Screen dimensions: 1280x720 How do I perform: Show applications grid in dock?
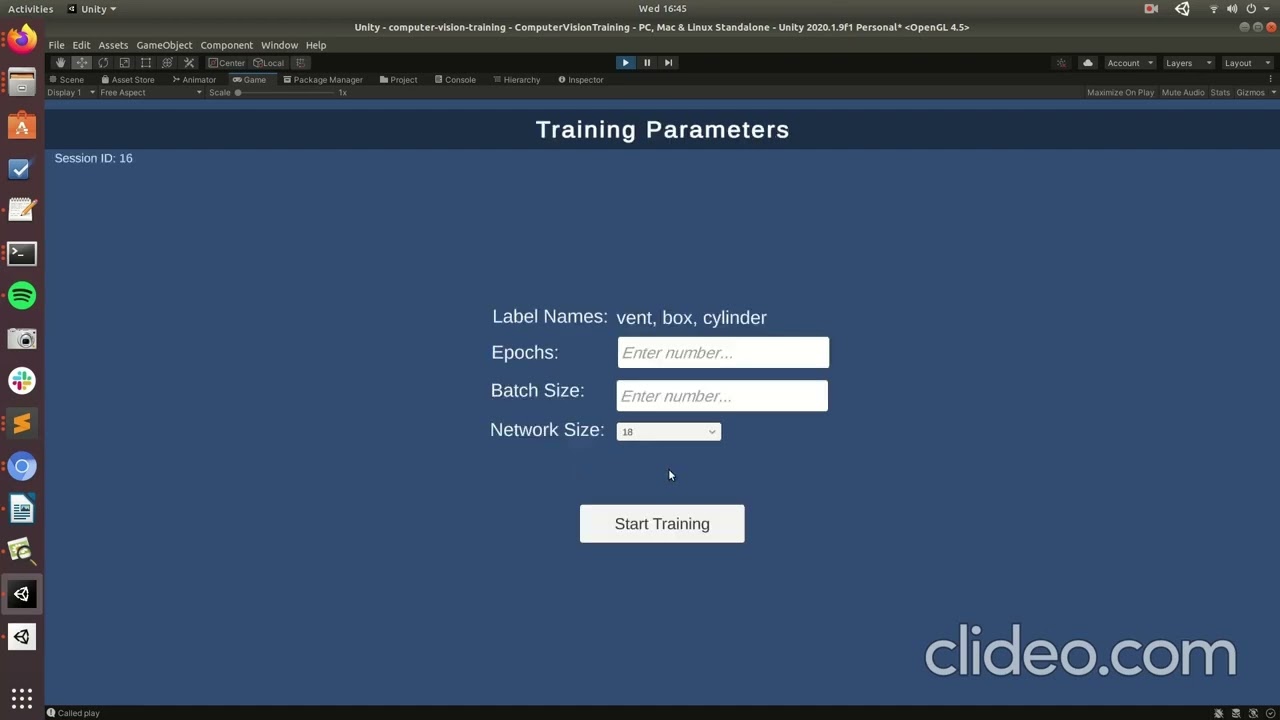tap(22, 698)
